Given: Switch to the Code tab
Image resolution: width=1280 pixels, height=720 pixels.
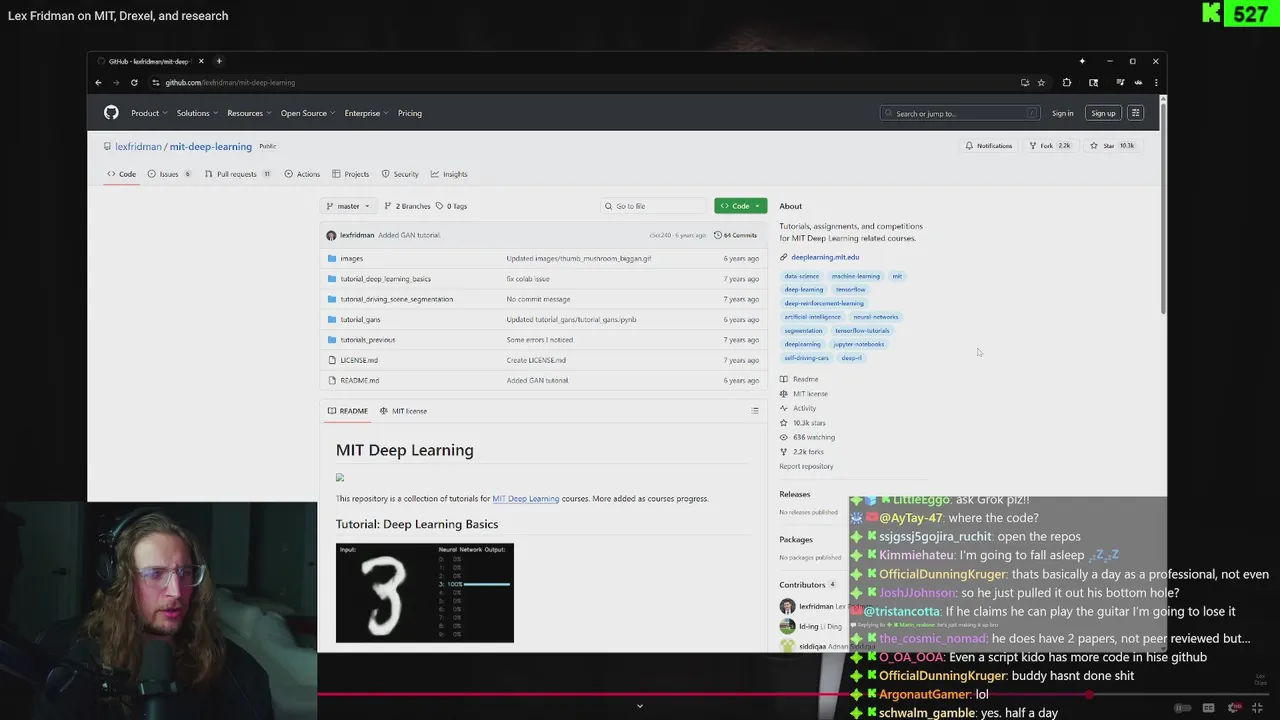Looking at the screenshot, I should [x=122, y=174].
